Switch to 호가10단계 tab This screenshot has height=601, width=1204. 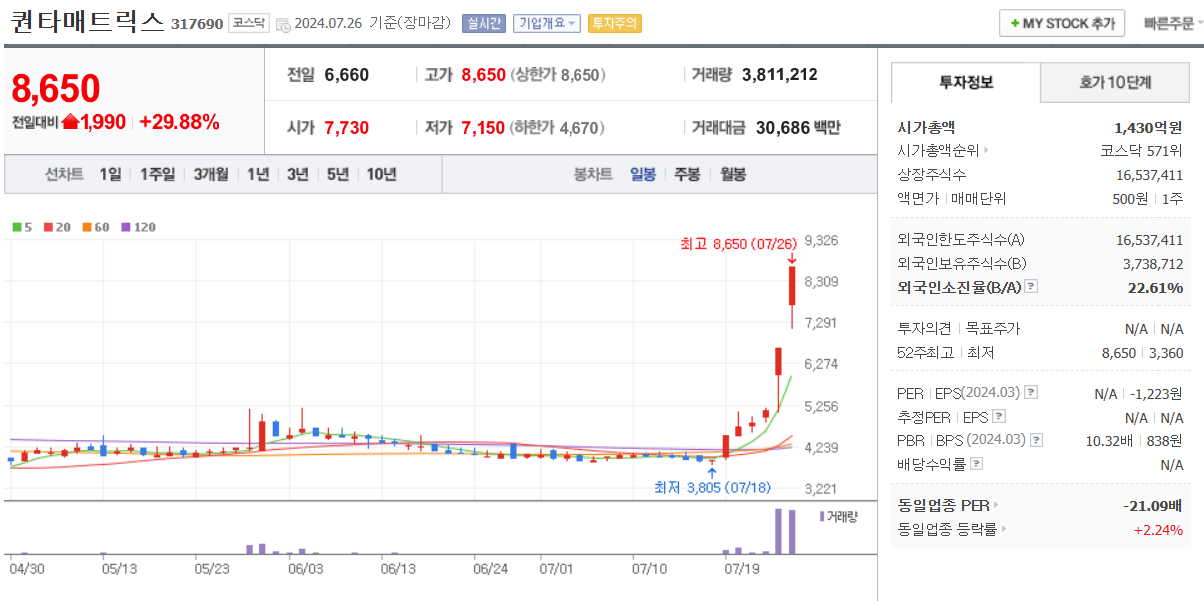(x=1115, y=82)
